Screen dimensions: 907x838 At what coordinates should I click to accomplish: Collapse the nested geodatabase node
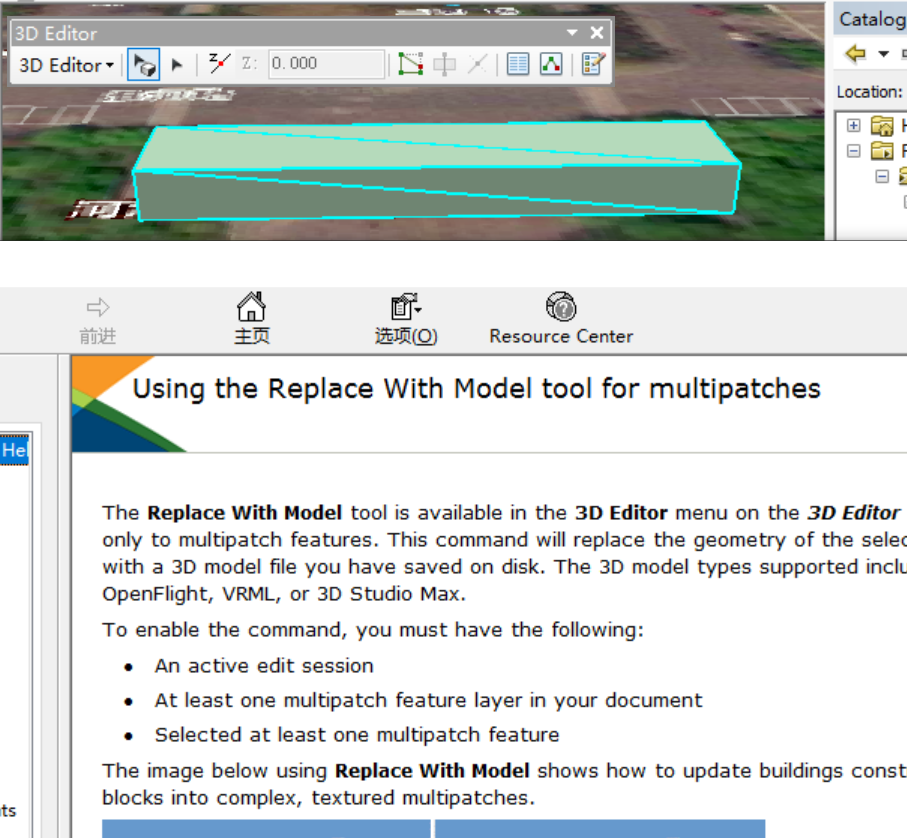(x=882, y=176)
